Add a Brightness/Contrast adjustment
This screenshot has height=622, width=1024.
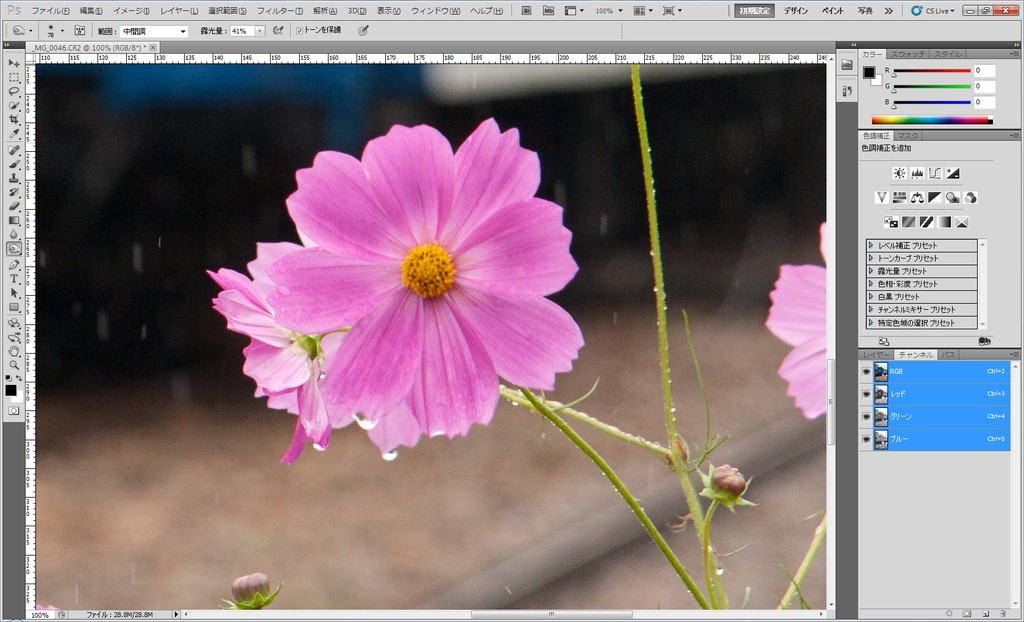(x=900, y=173)
